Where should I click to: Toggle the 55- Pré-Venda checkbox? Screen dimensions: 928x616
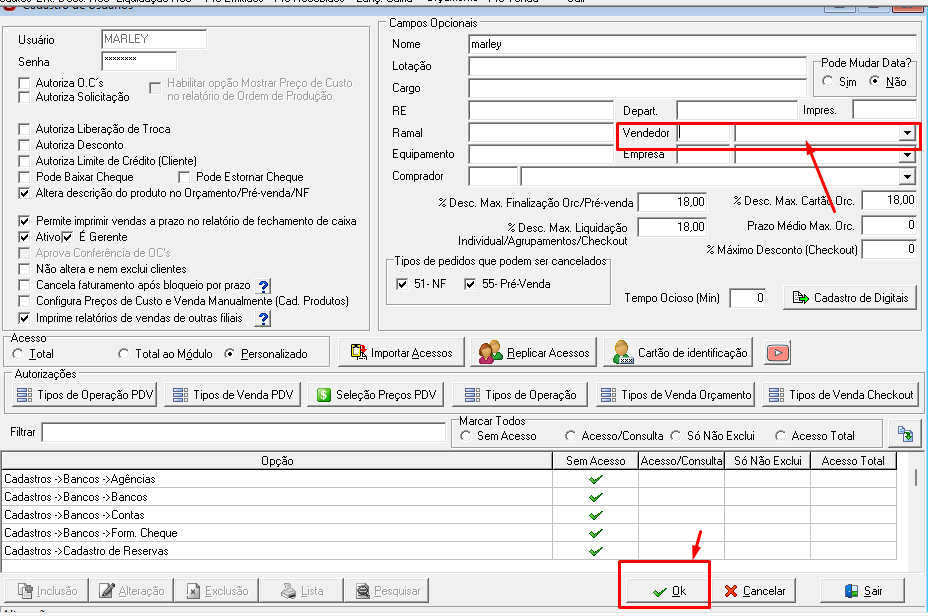coord(470,284)
